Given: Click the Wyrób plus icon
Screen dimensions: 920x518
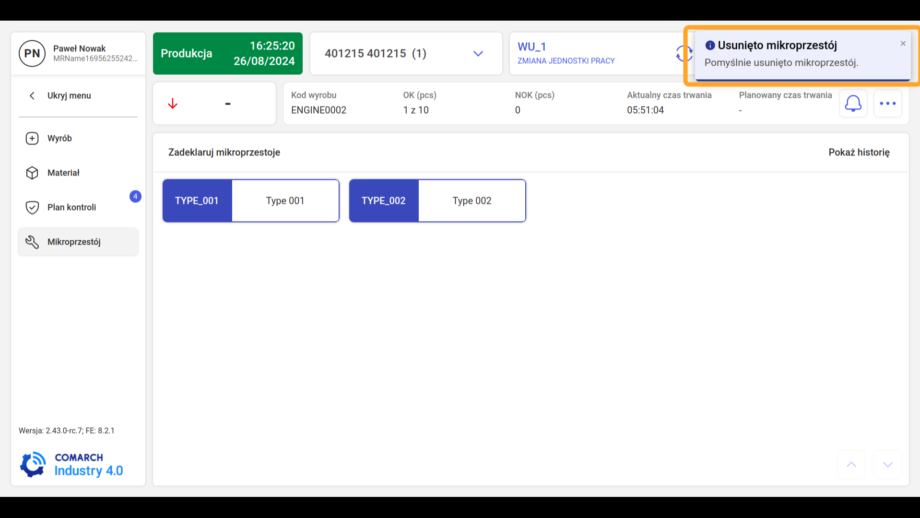Looking at the screenshot, I should click(32, 138).
